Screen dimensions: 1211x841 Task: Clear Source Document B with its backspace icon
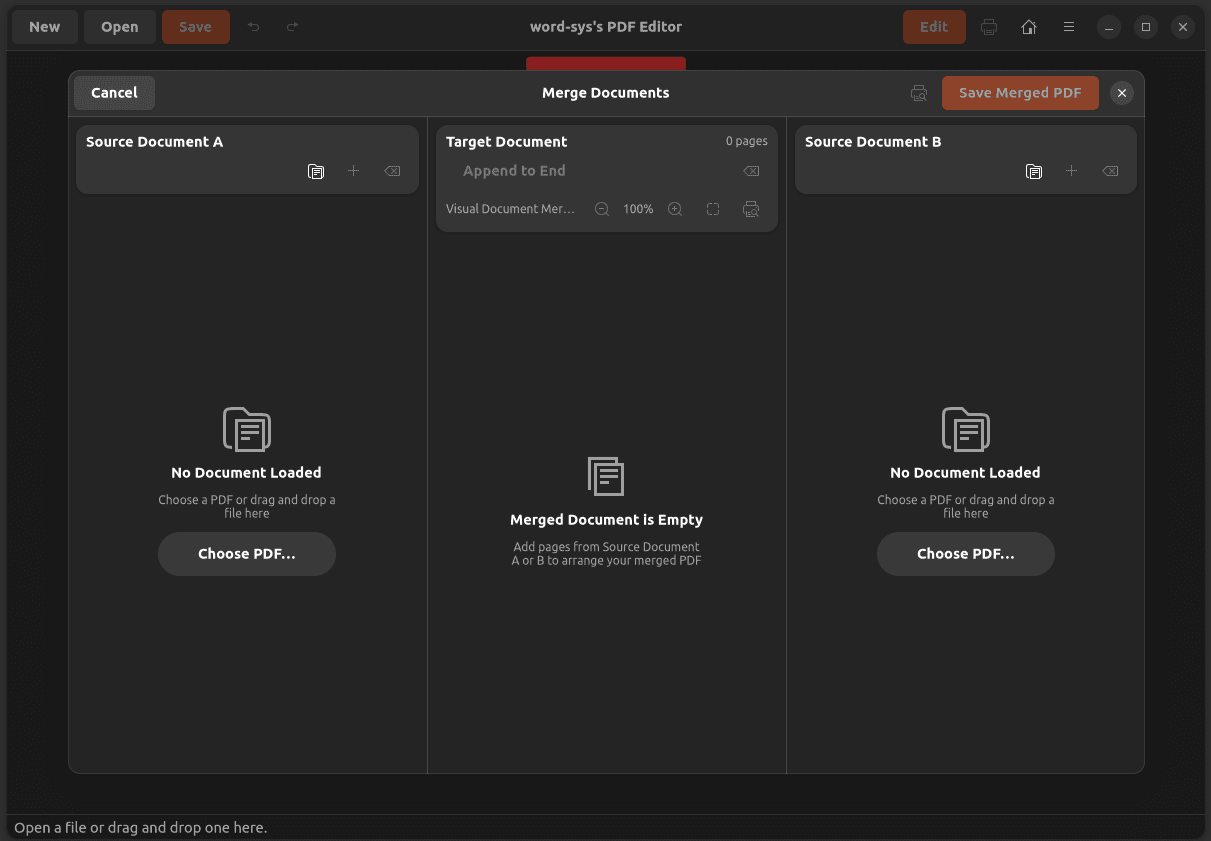(1110, 171)
